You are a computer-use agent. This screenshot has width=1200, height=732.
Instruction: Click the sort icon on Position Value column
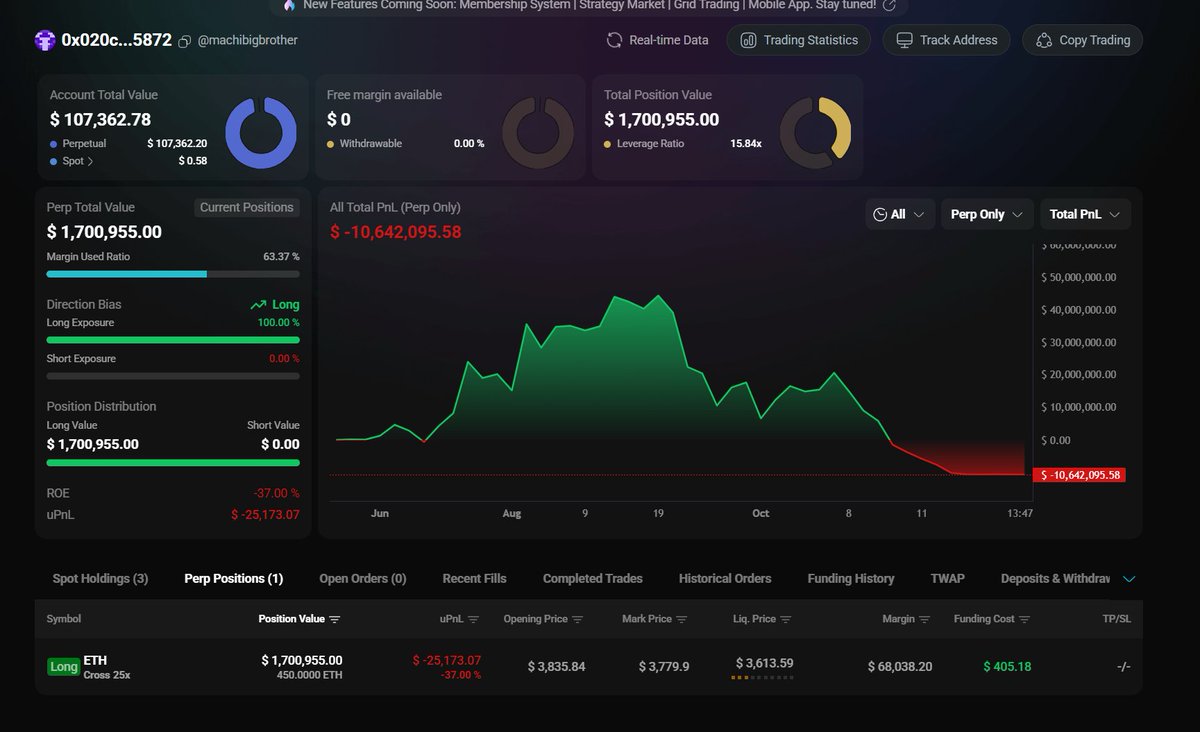tap(337, 619)
